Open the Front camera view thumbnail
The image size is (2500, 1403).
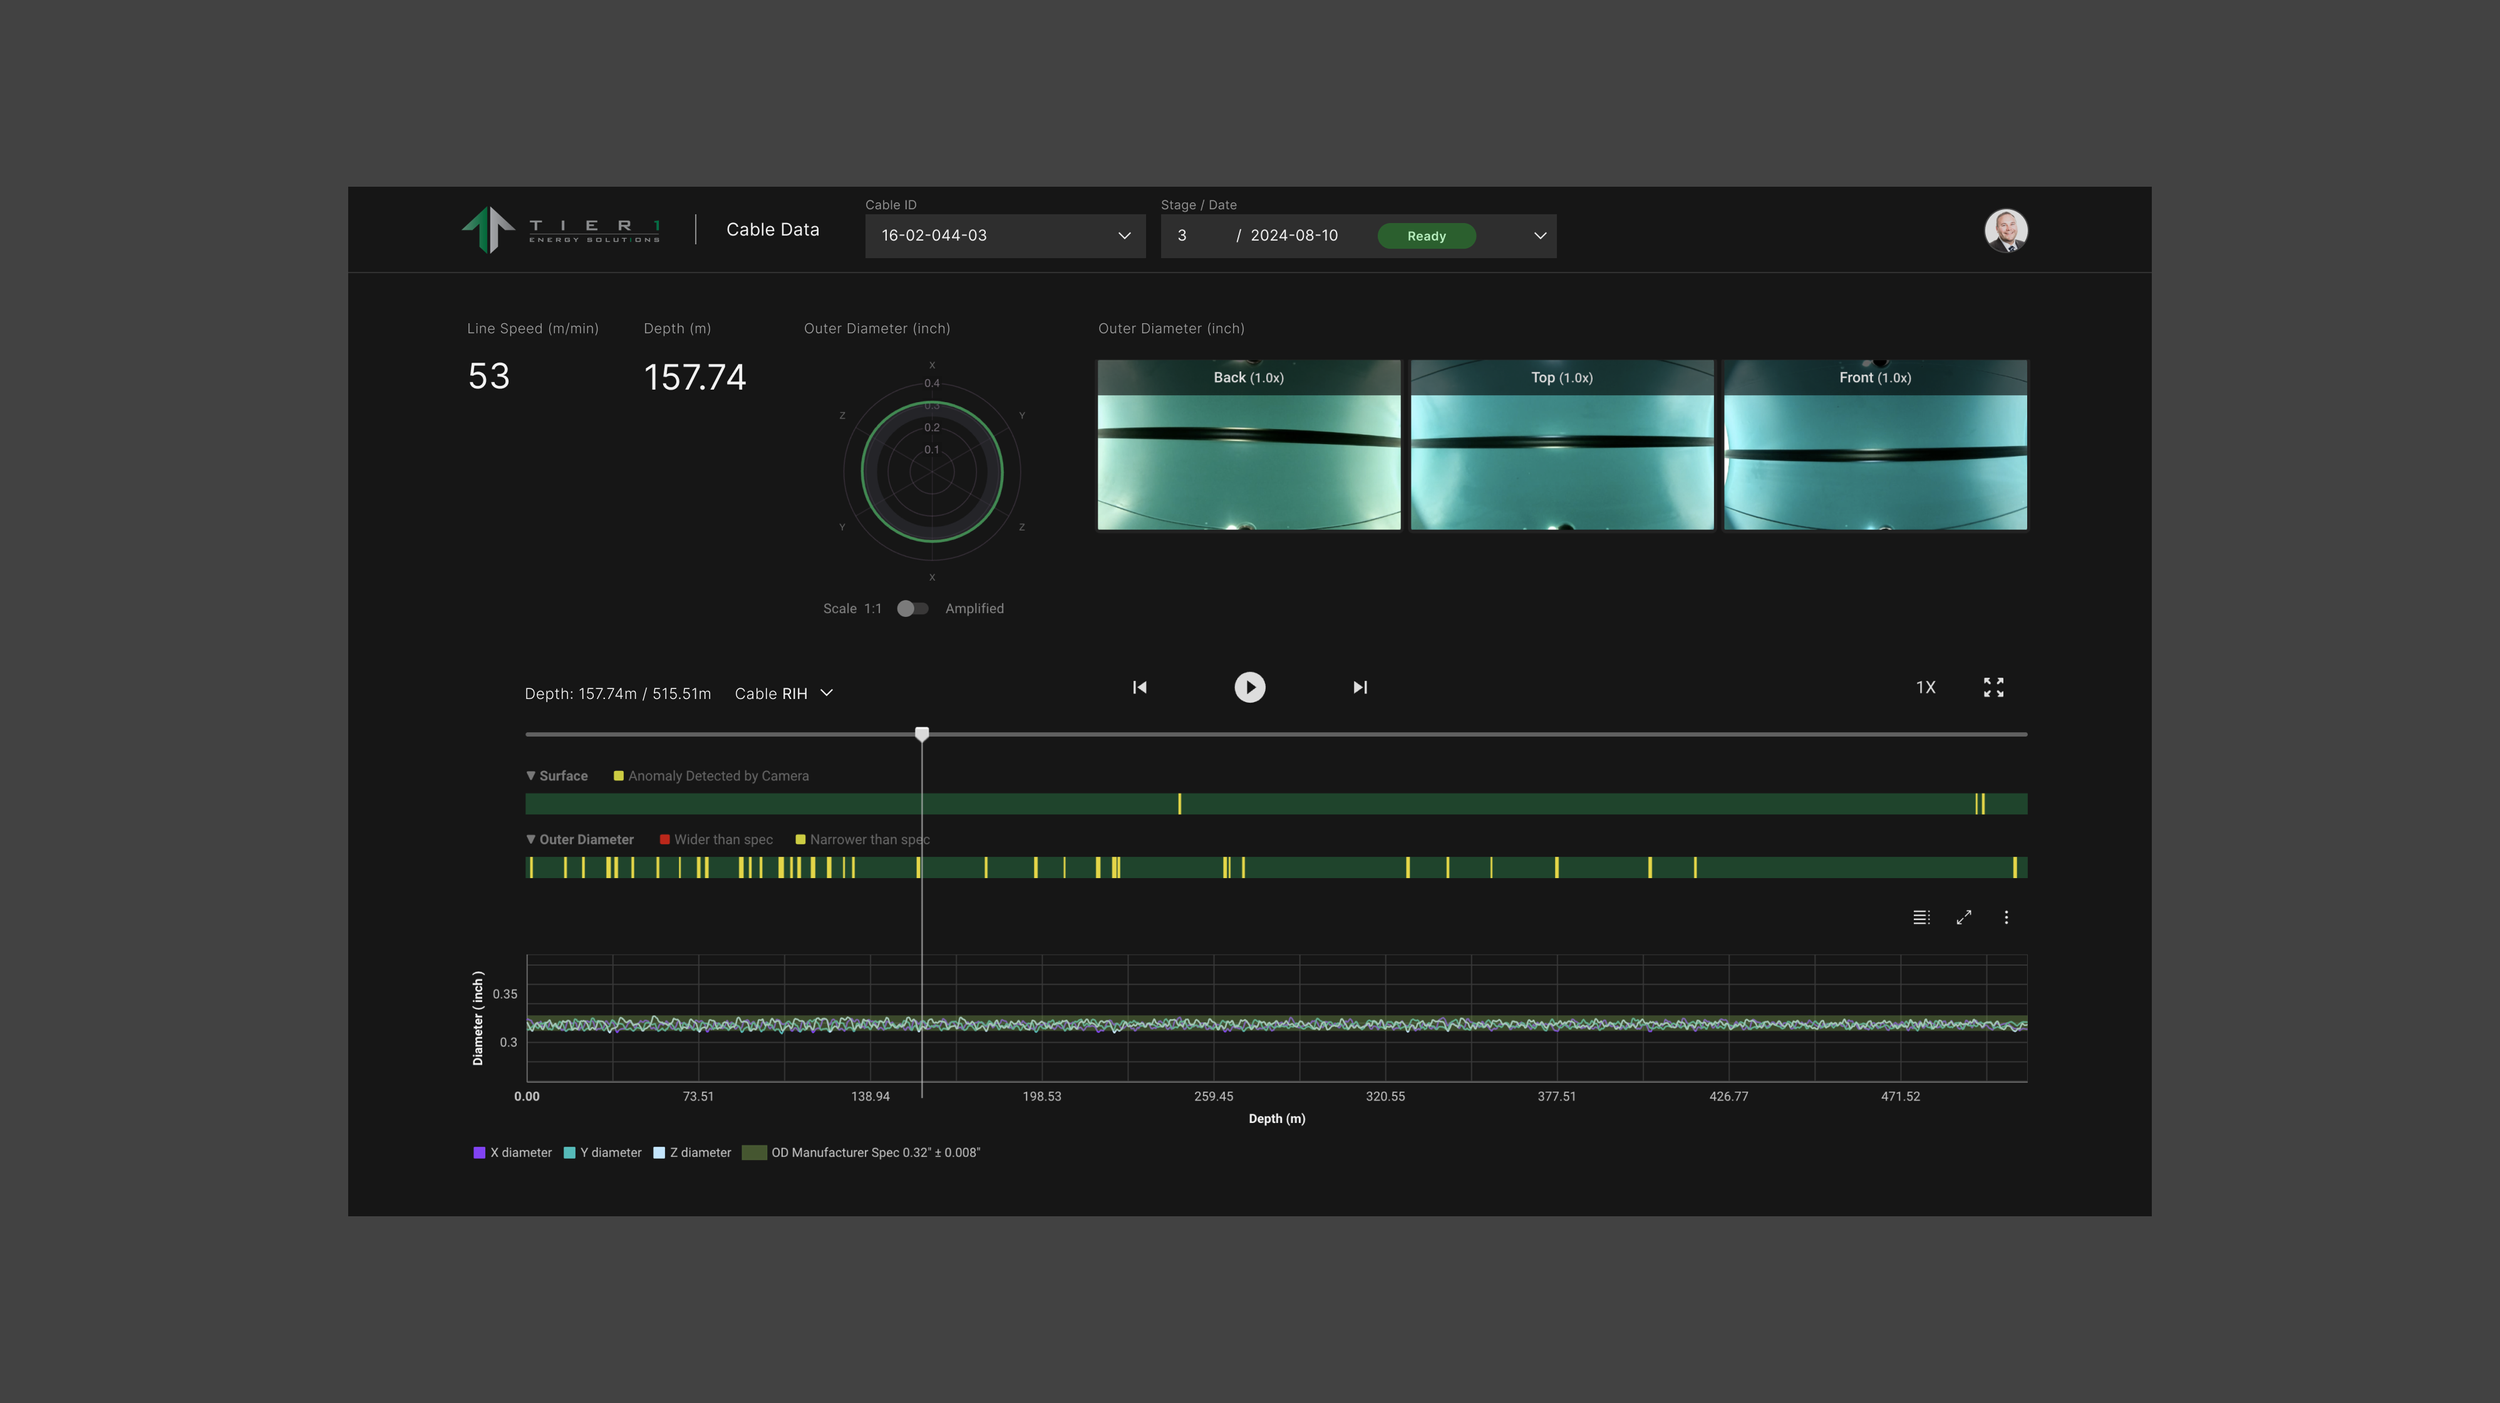tap(1874, 445)
